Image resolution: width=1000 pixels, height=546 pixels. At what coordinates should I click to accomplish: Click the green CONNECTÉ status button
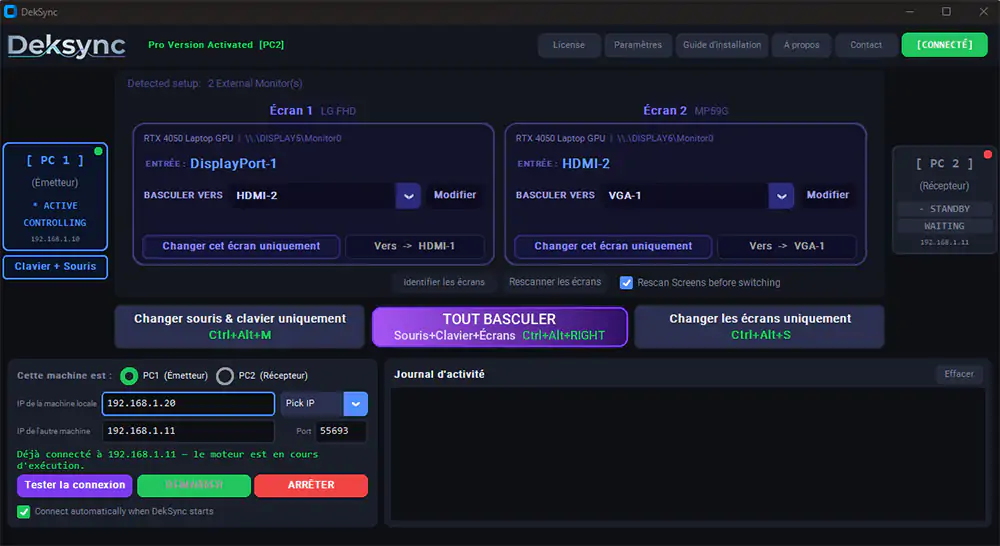(944, 45)
